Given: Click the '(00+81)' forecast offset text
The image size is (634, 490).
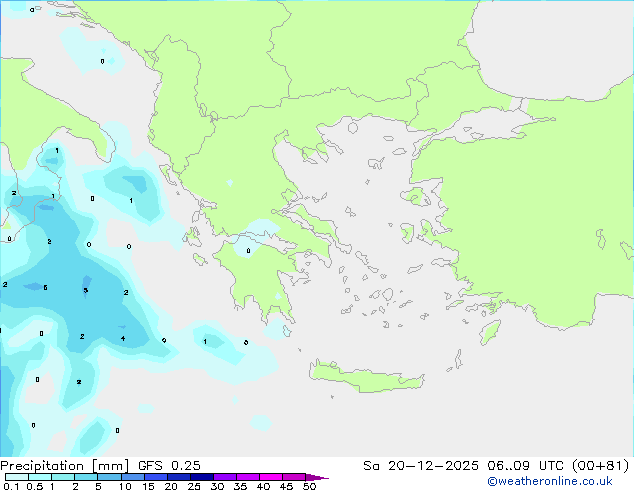Looking at the screenshot, I should point(600,466).
